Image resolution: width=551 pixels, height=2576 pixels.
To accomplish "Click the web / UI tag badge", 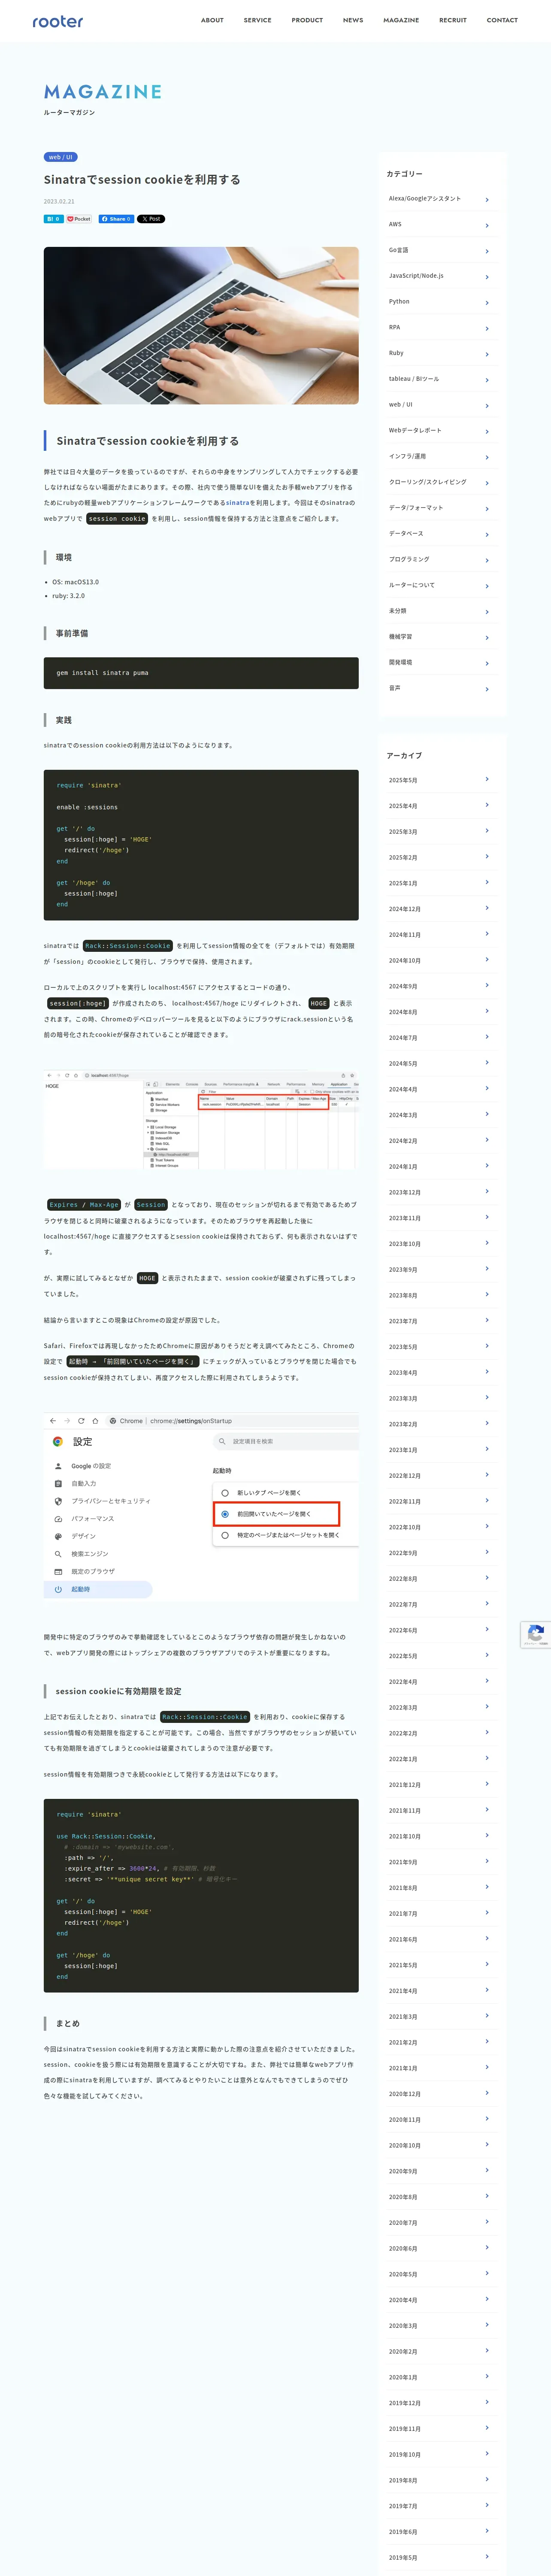I will 60,157.
